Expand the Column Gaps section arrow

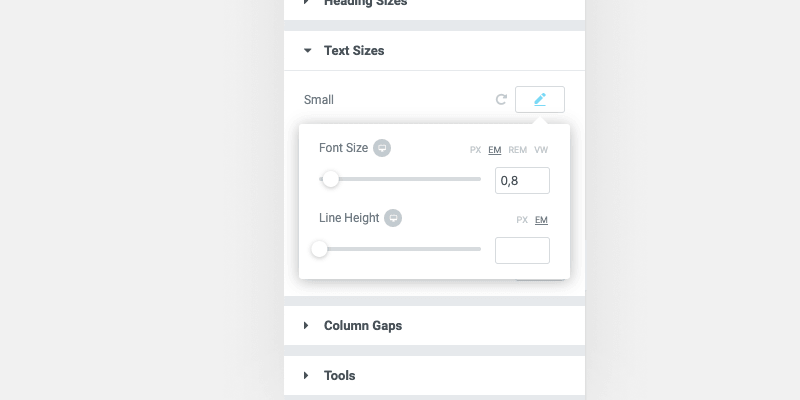(307, 326)
